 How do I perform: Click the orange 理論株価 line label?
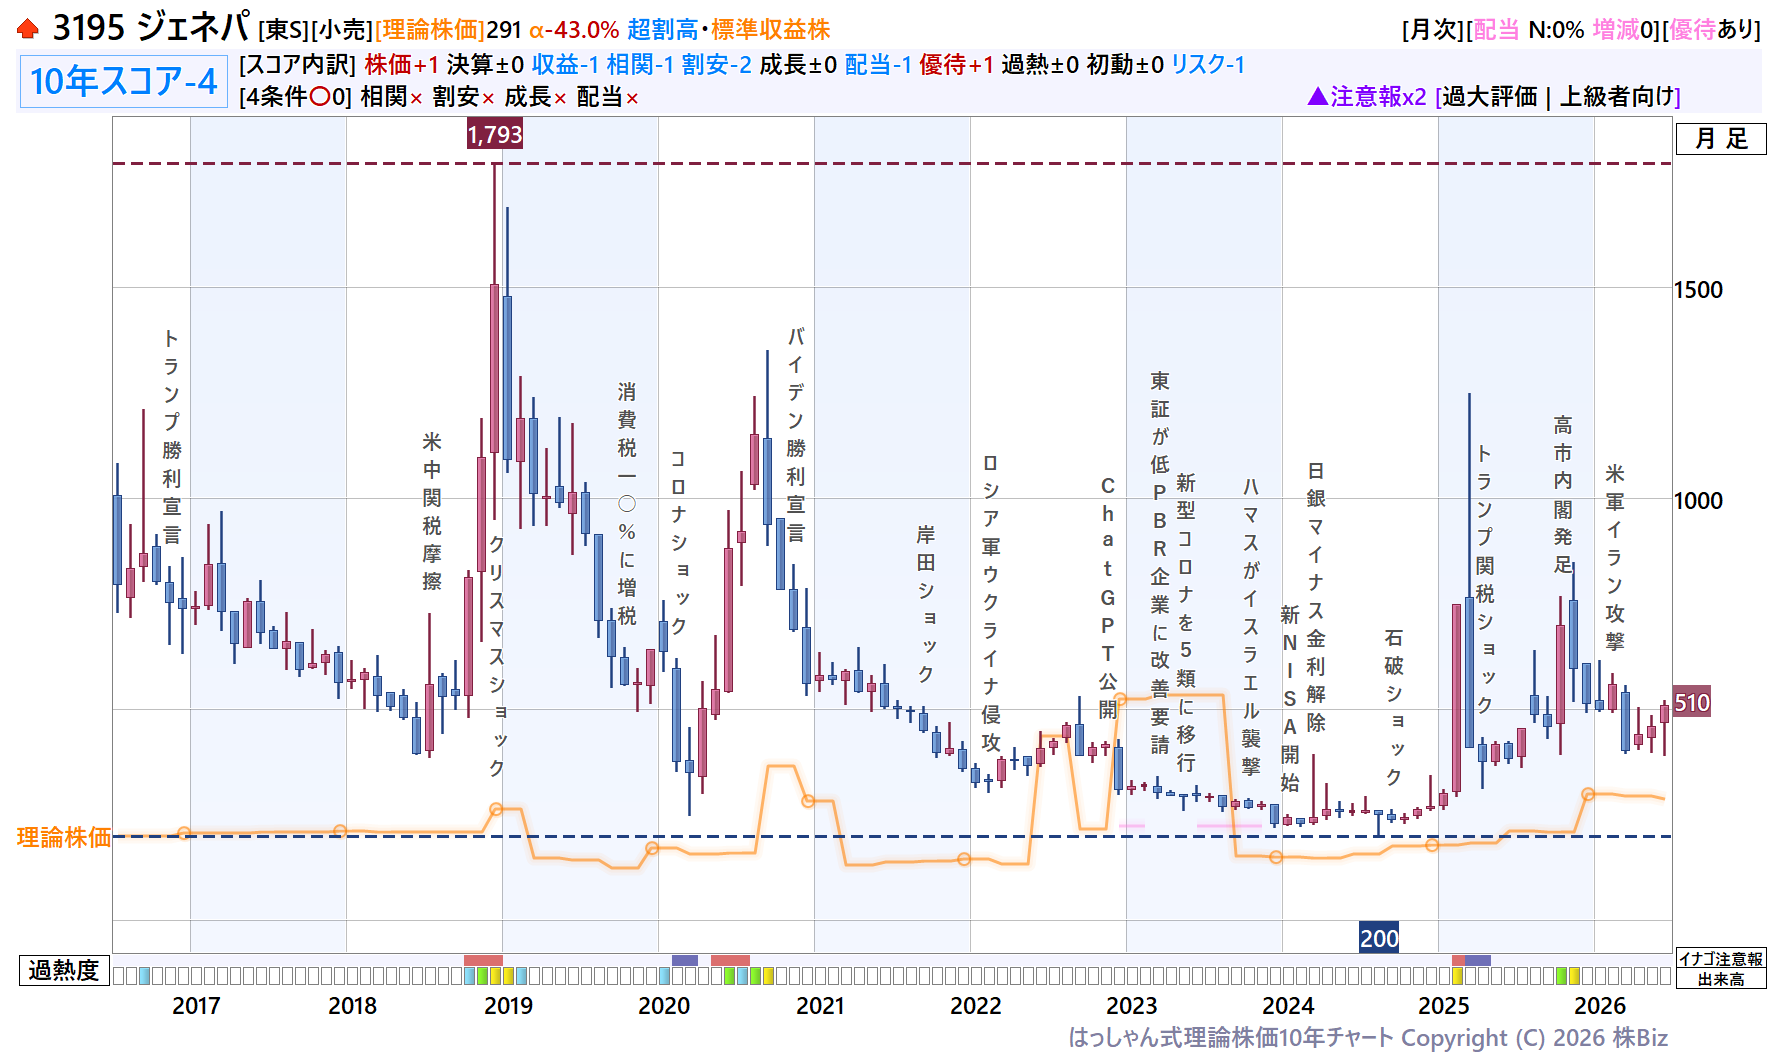coord(63,837)
